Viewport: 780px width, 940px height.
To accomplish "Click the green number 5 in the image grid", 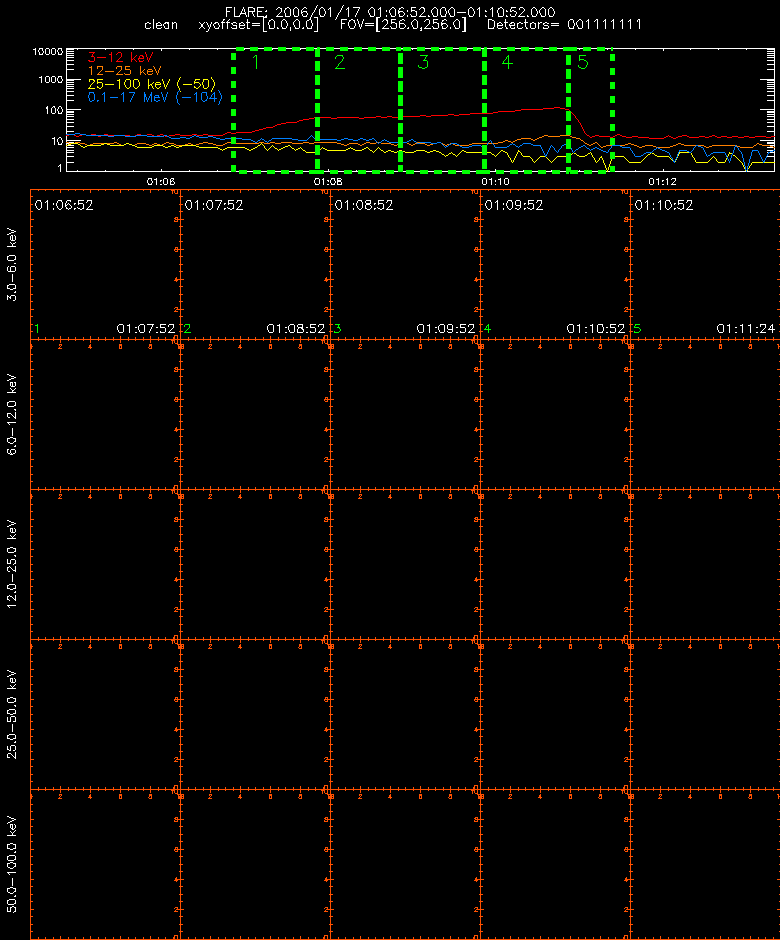I will [x=637, y=329].
